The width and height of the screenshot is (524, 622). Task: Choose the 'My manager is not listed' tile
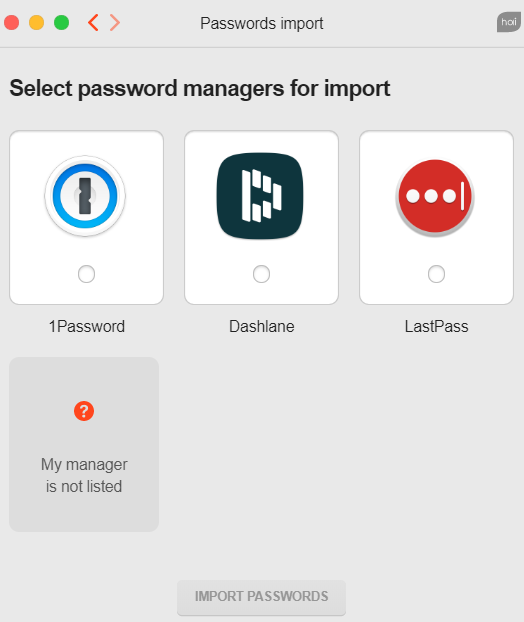click(x=84, y=444)
